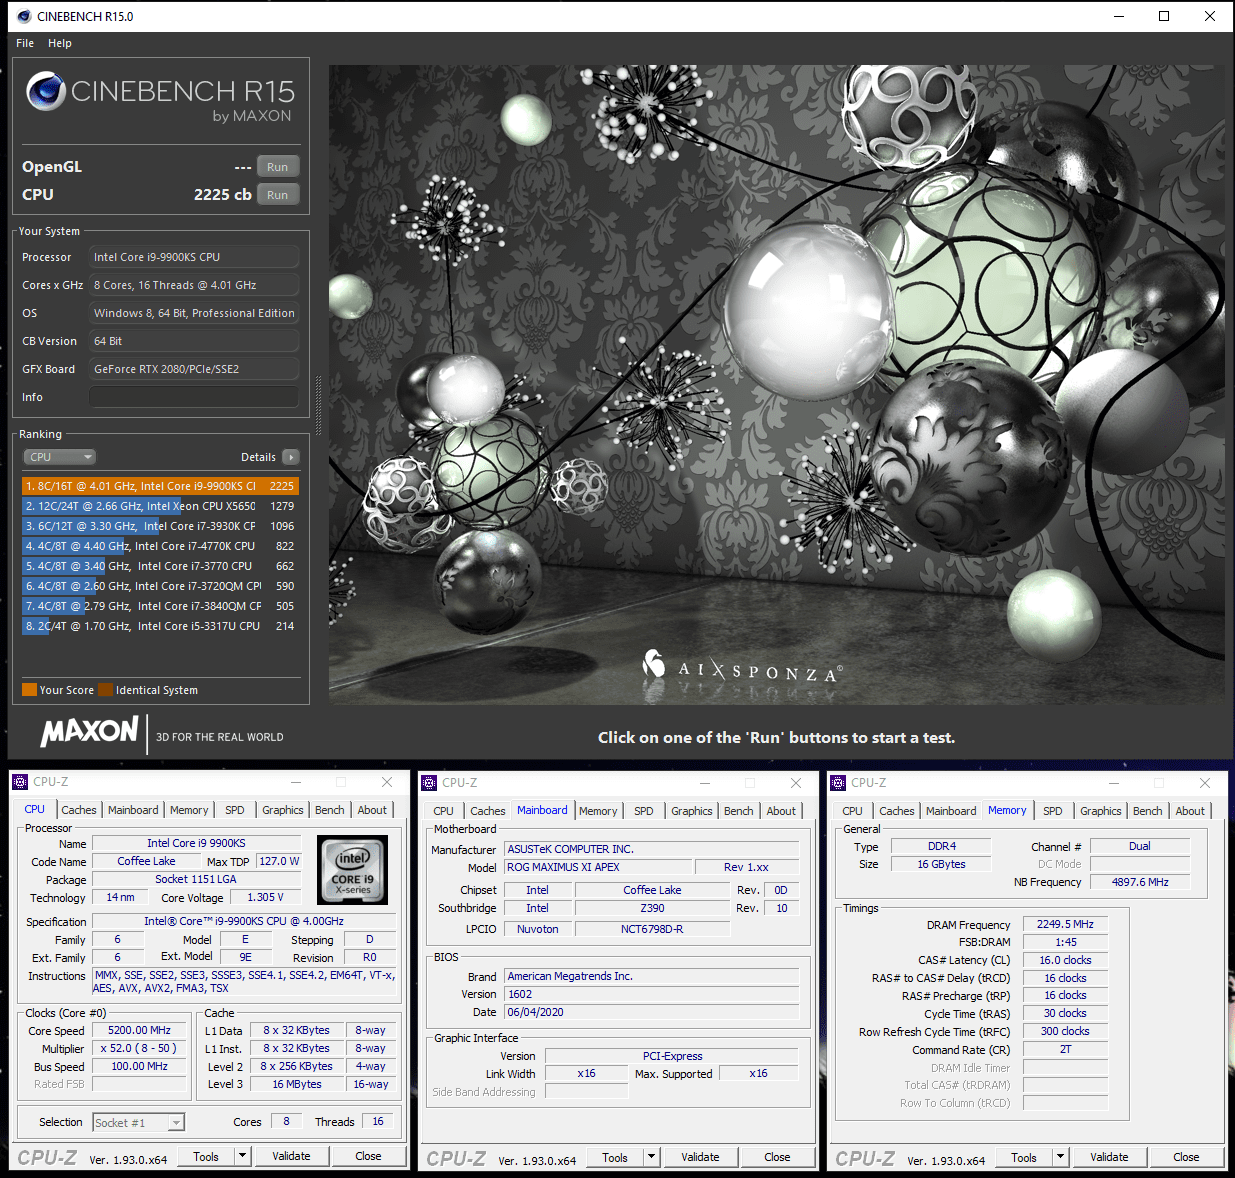Open the File menu in Cinebench
The image size is (1235, 1178).
click(x=25, y=43)
